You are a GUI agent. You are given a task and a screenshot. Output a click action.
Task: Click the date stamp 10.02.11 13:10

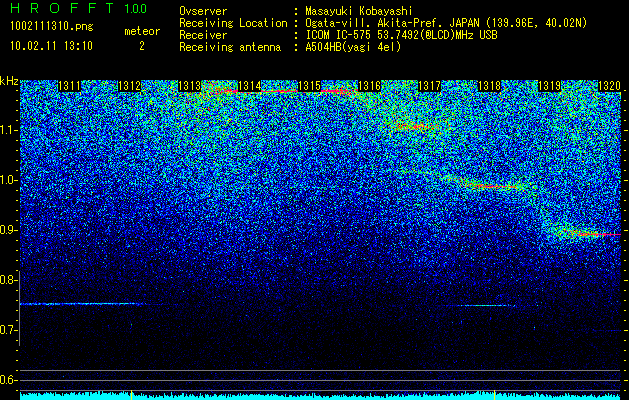51,46
